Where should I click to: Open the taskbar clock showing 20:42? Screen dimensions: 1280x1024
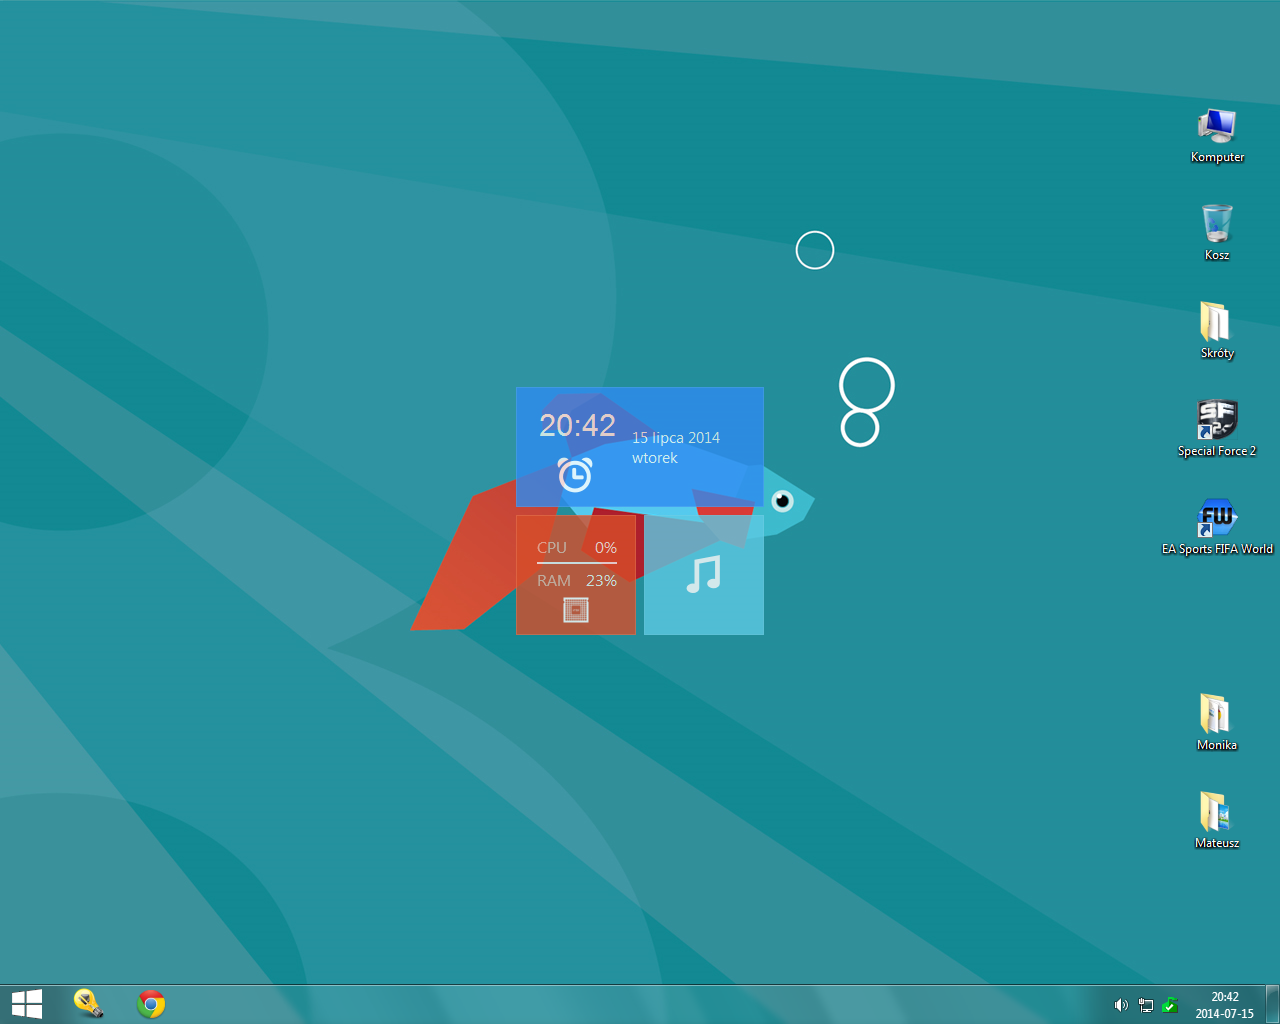(x=1224, y=1005)
